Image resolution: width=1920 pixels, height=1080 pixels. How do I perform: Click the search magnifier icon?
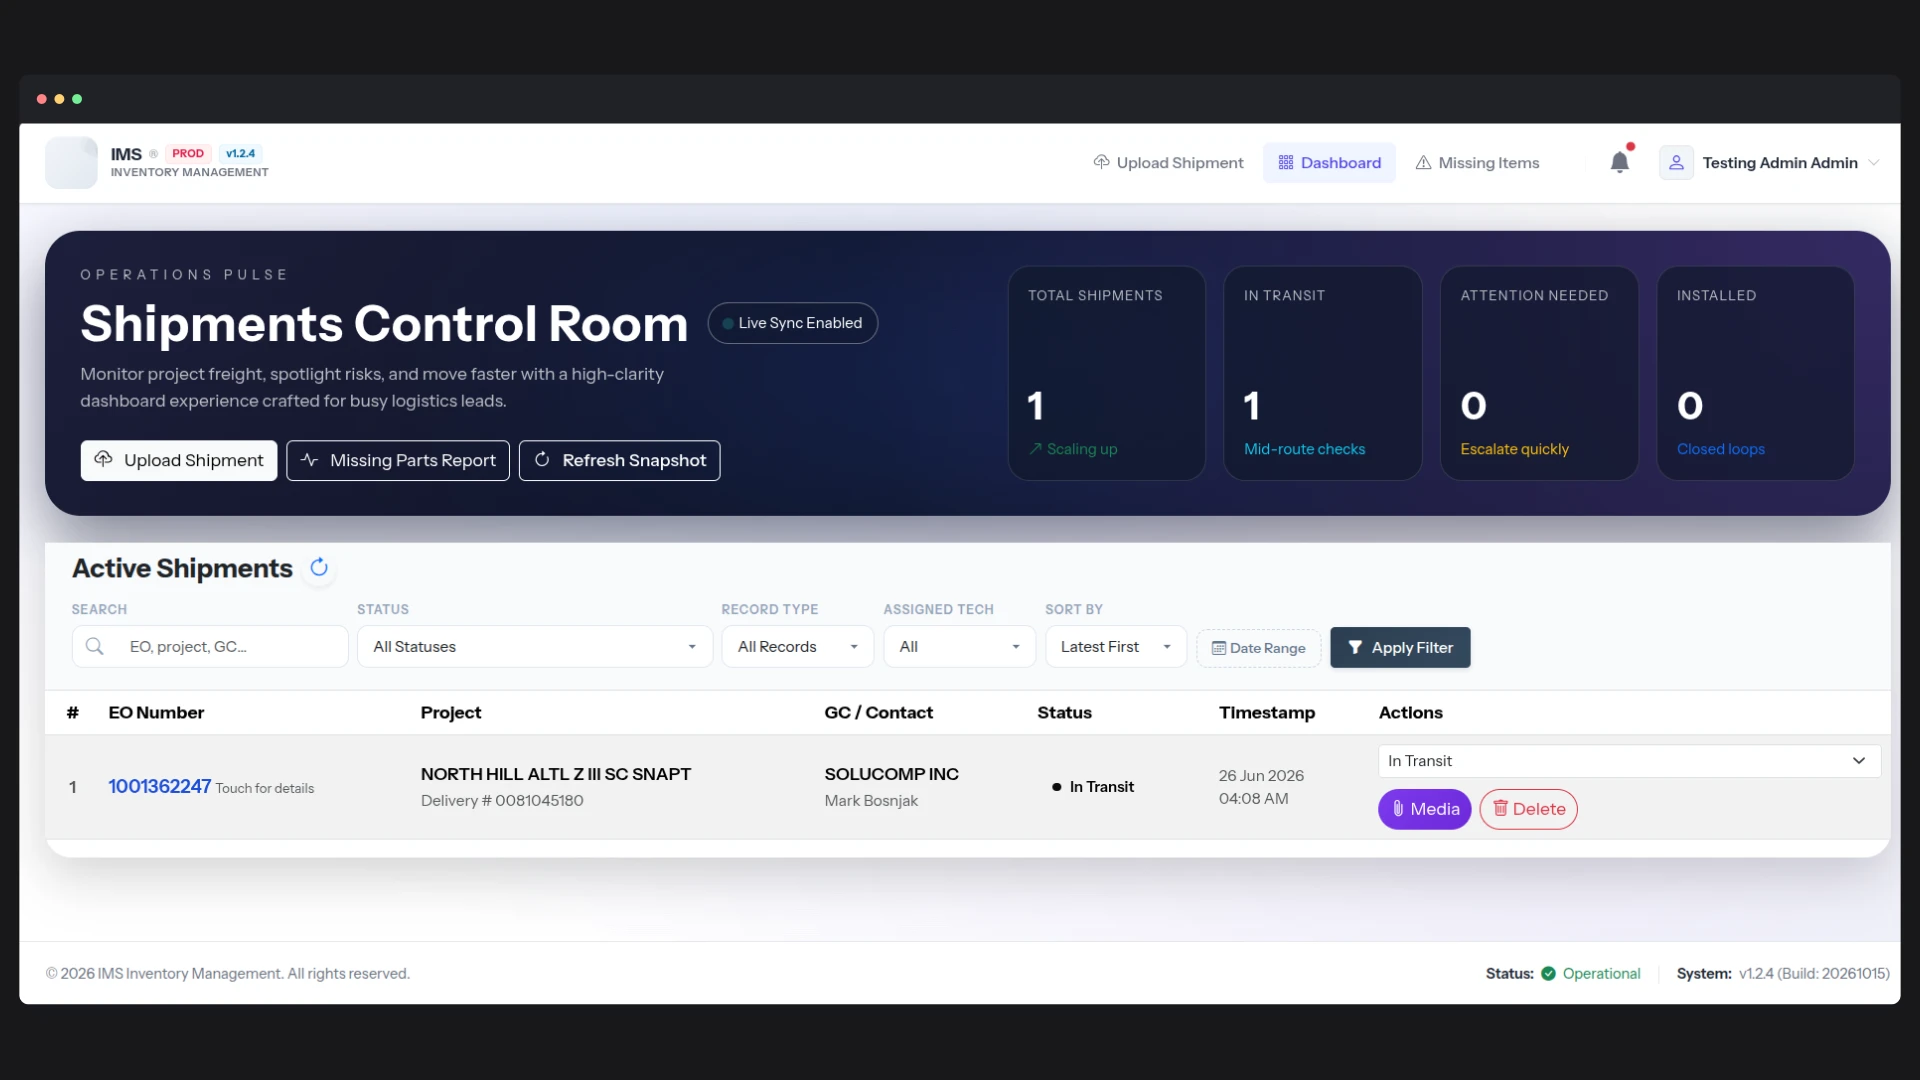tap(95, 647)
